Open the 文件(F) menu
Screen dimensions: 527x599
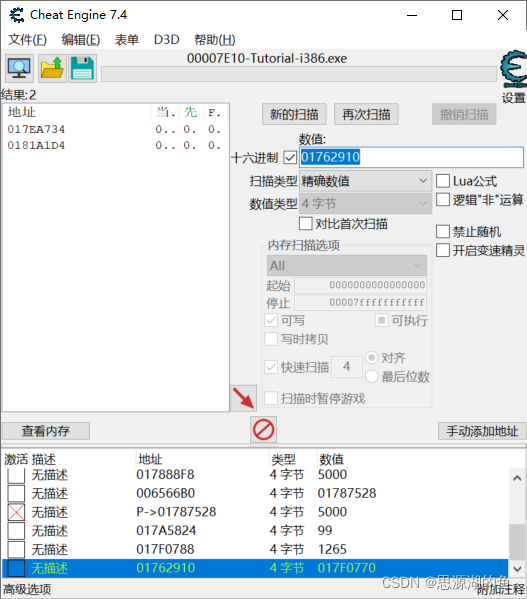click(27, 39)
